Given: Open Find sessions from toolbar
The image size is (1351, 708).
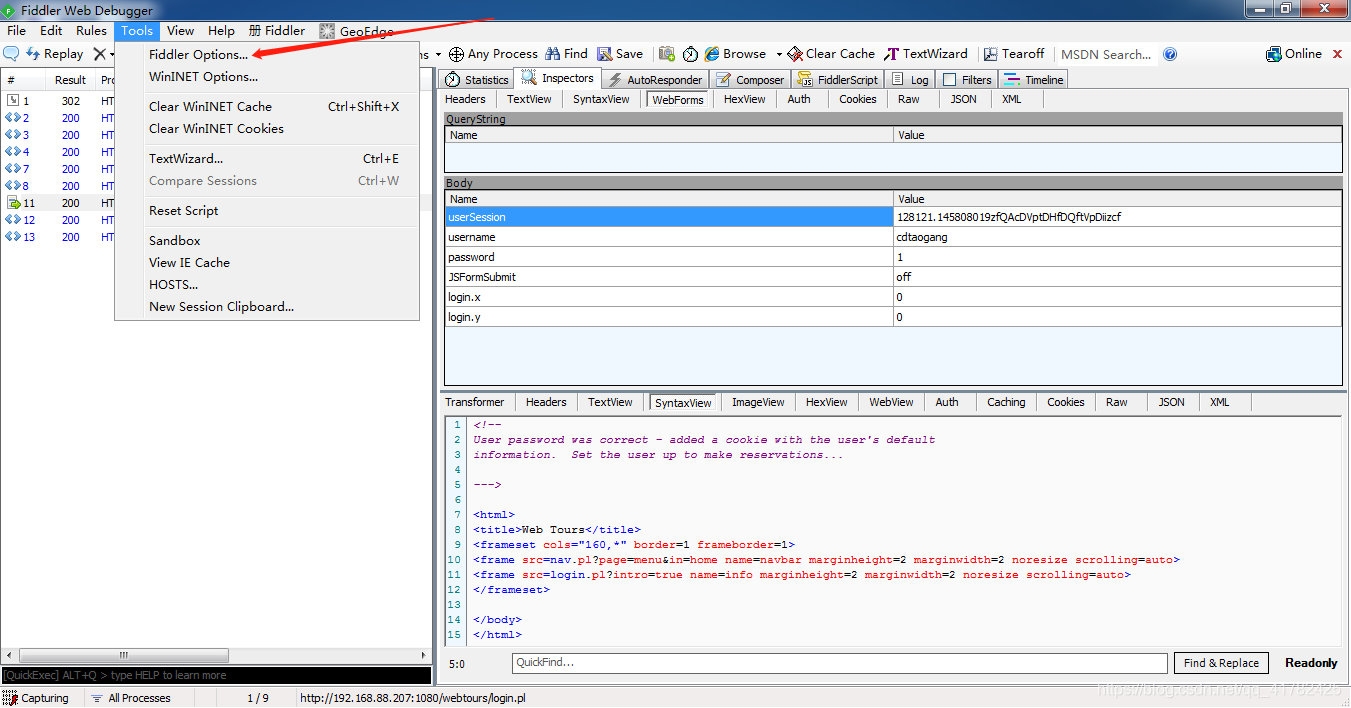Looking at the screenshot, I should (567, 54).
